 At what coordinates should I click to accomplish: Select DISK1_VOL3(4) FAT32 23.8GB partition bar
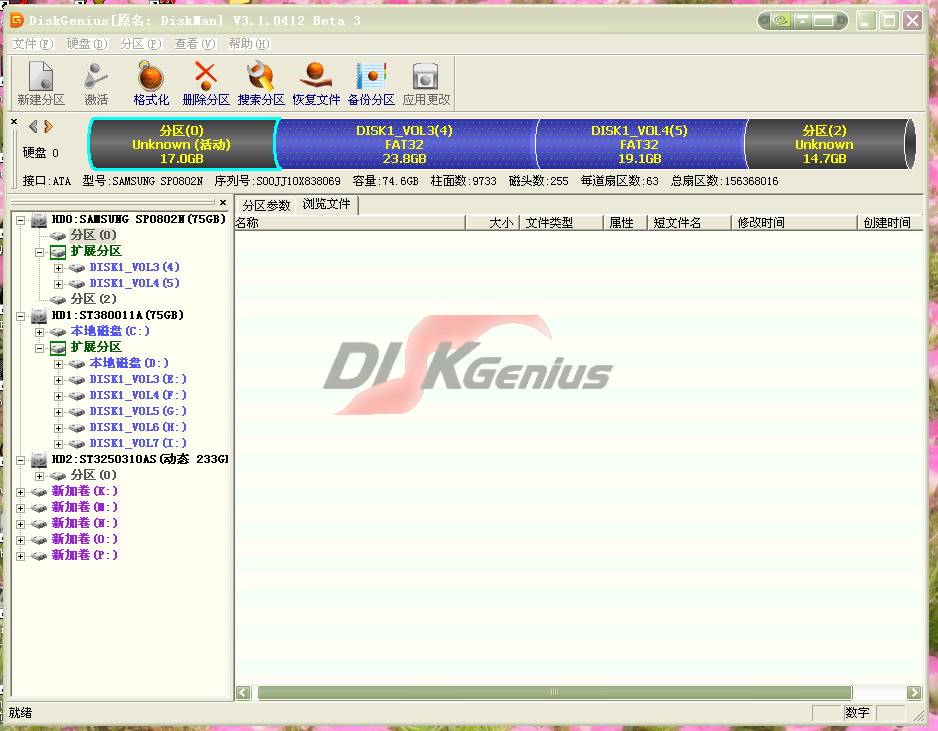405,144
